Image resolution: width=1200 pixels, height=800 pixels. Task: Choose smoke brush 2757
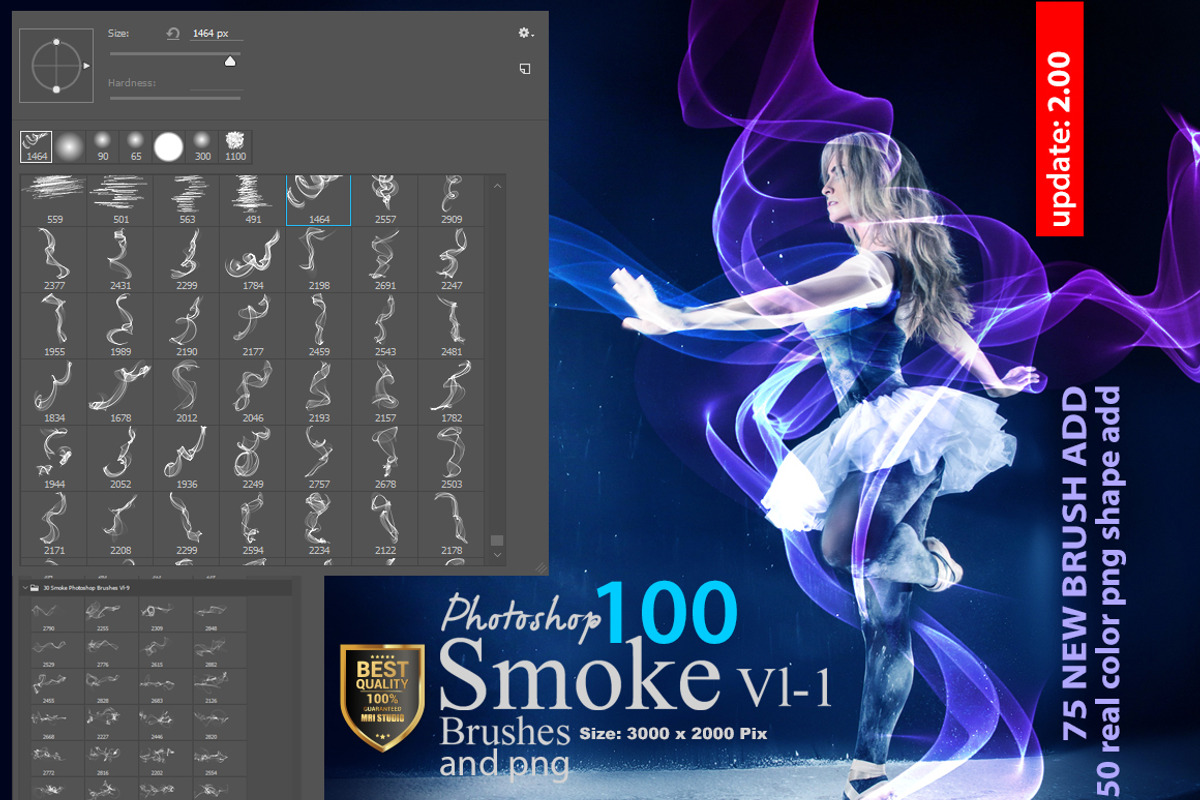tap(319, 458)
